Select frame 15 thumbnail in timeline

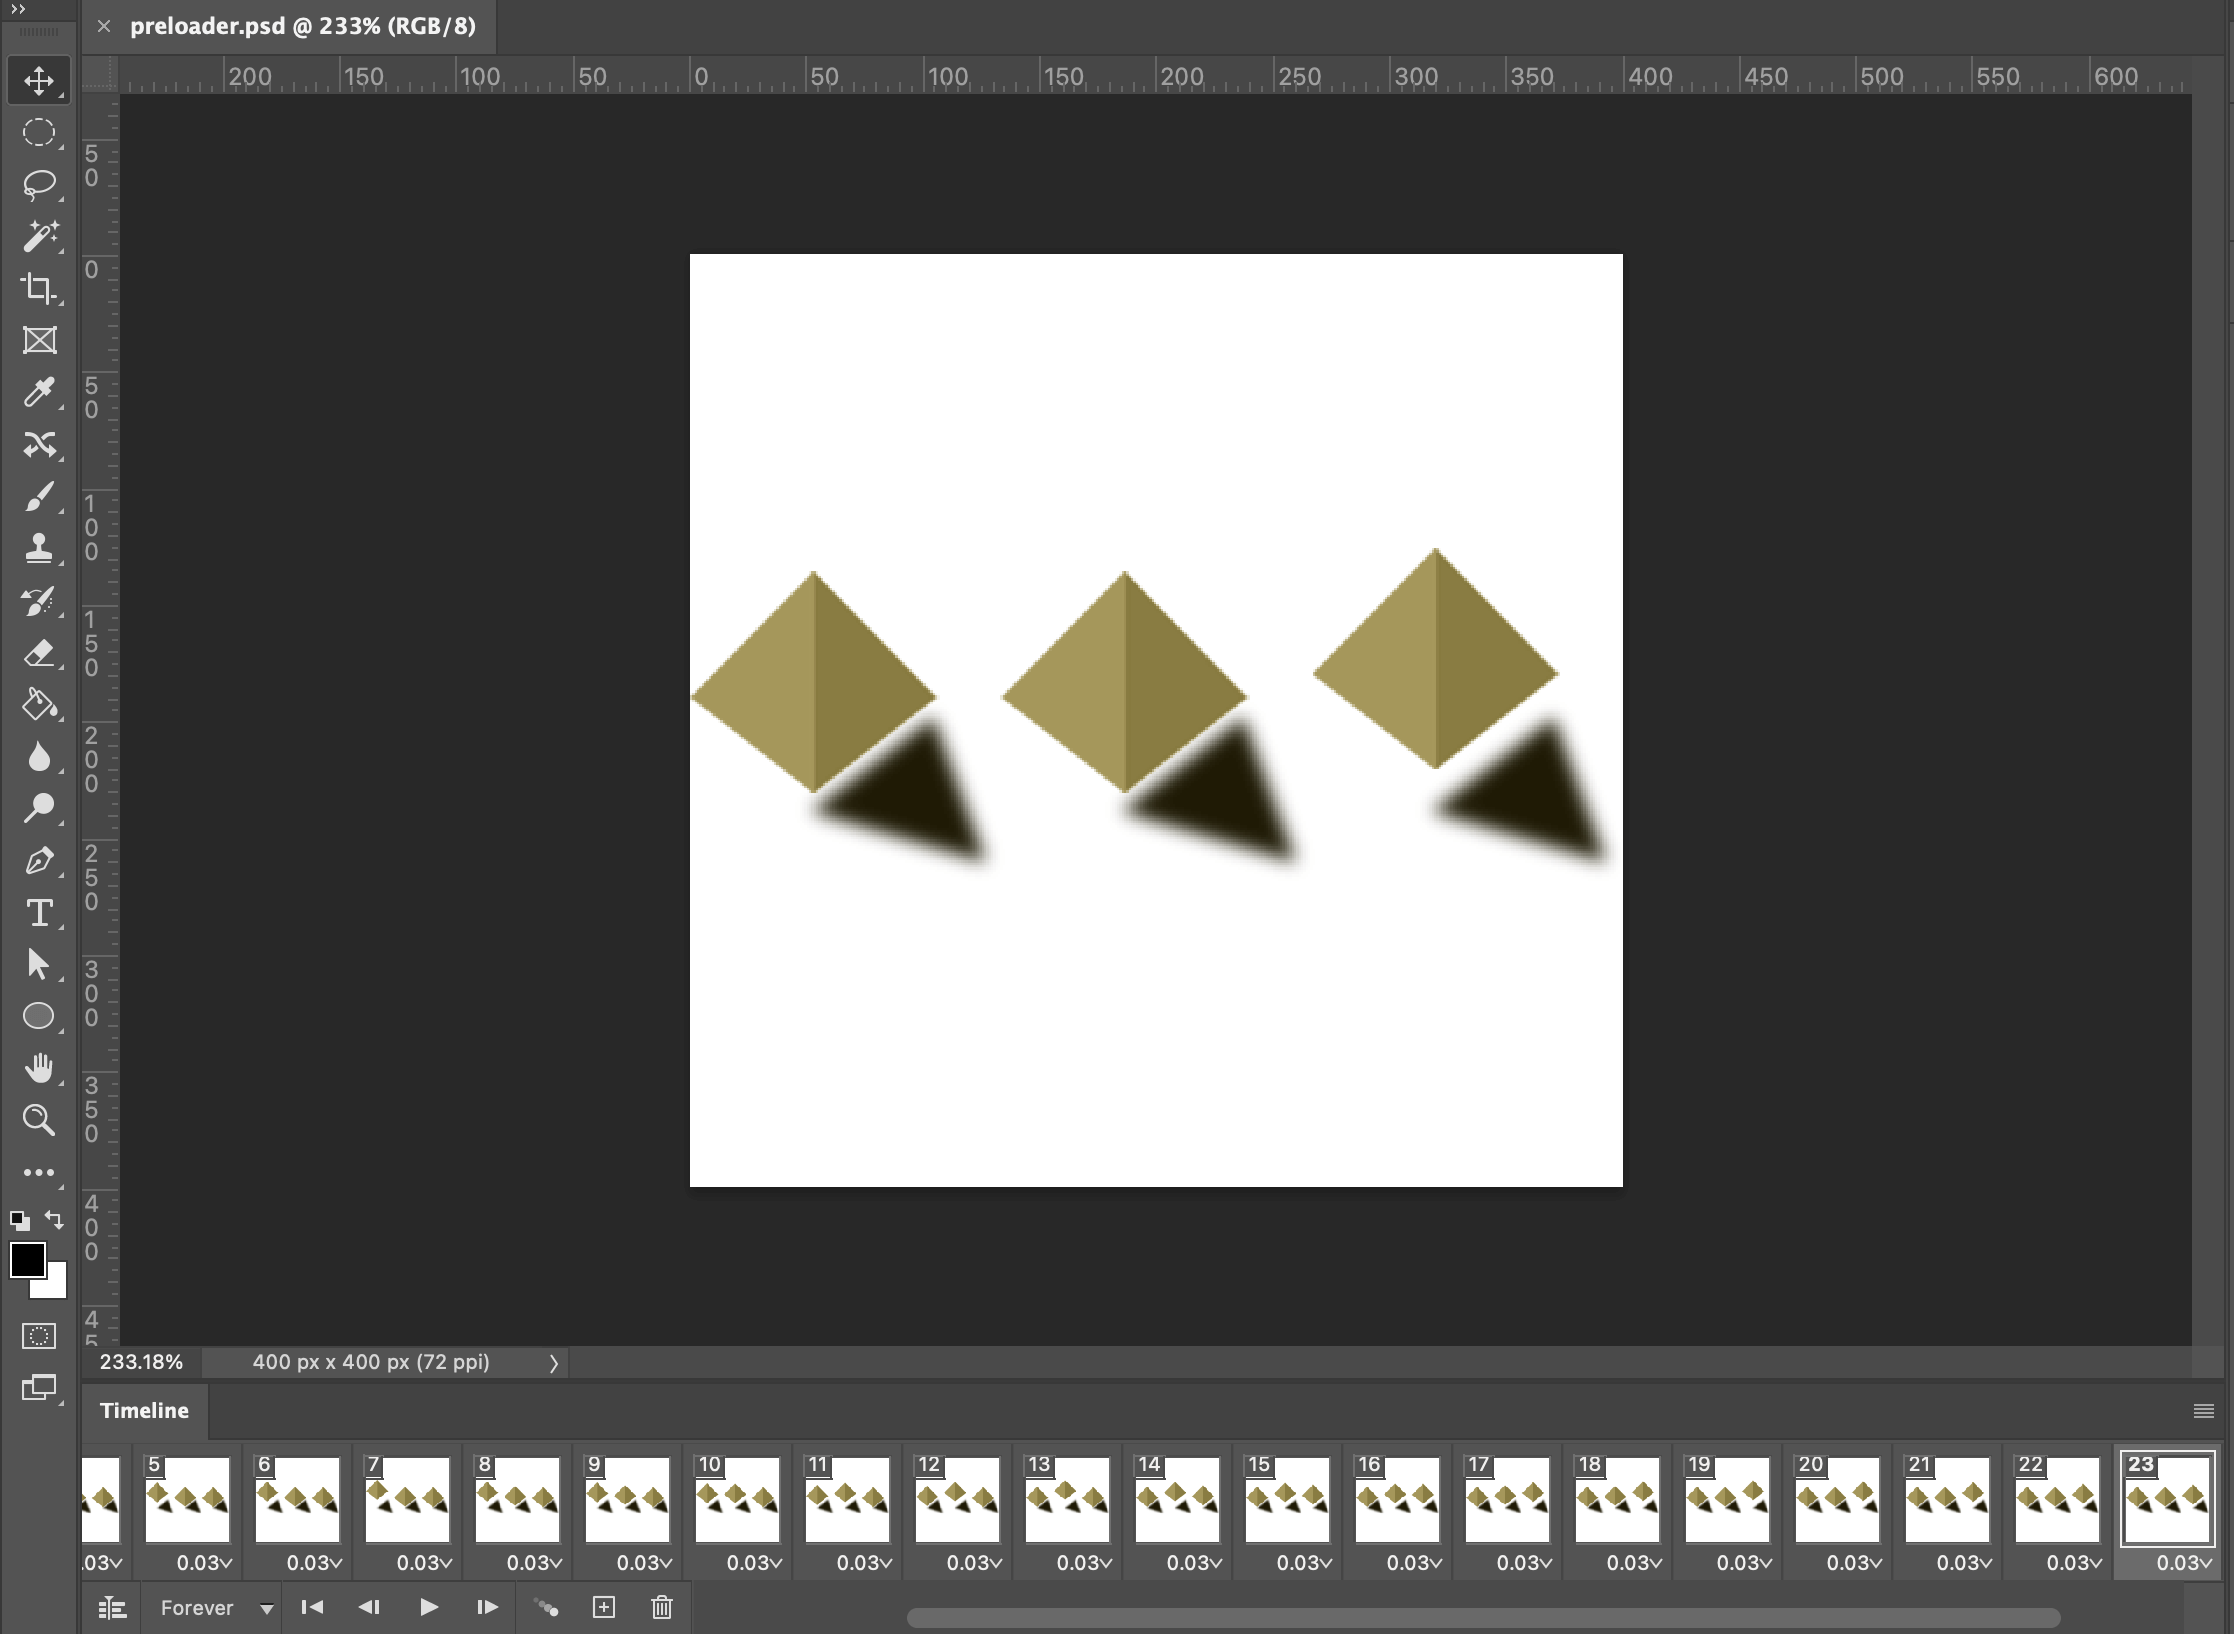(1287, 1499)
